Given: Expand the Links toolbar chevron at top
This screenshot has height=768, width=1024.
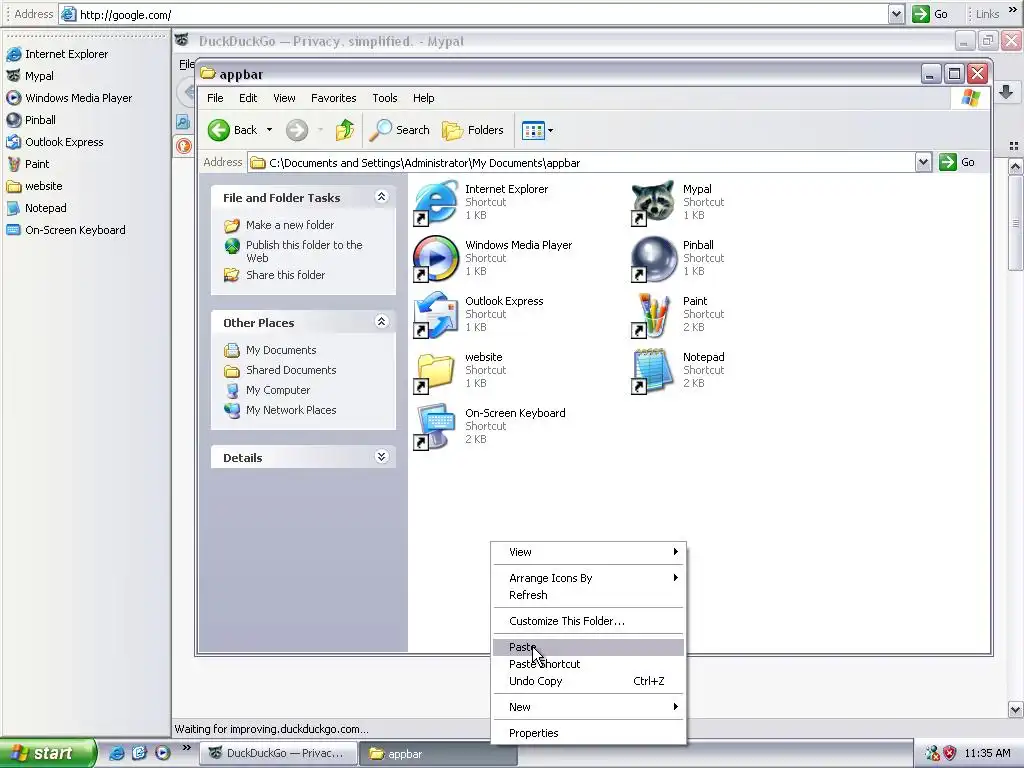Looking at the screenshot, I should [x=1012, y=12].
